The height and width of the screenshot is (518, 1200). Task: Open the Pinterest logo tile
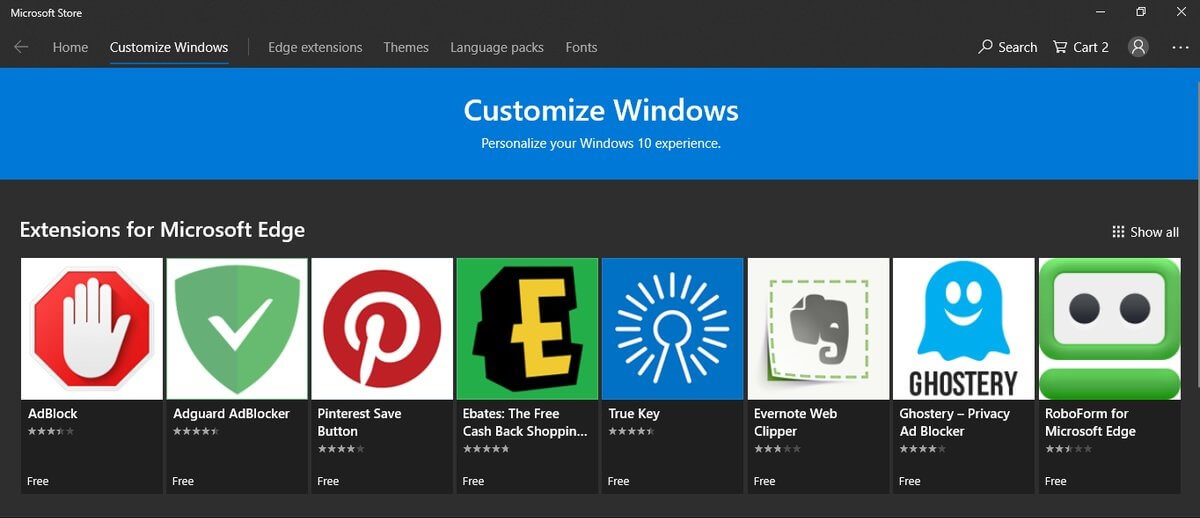pyautogui.click(x=382, y=329)
